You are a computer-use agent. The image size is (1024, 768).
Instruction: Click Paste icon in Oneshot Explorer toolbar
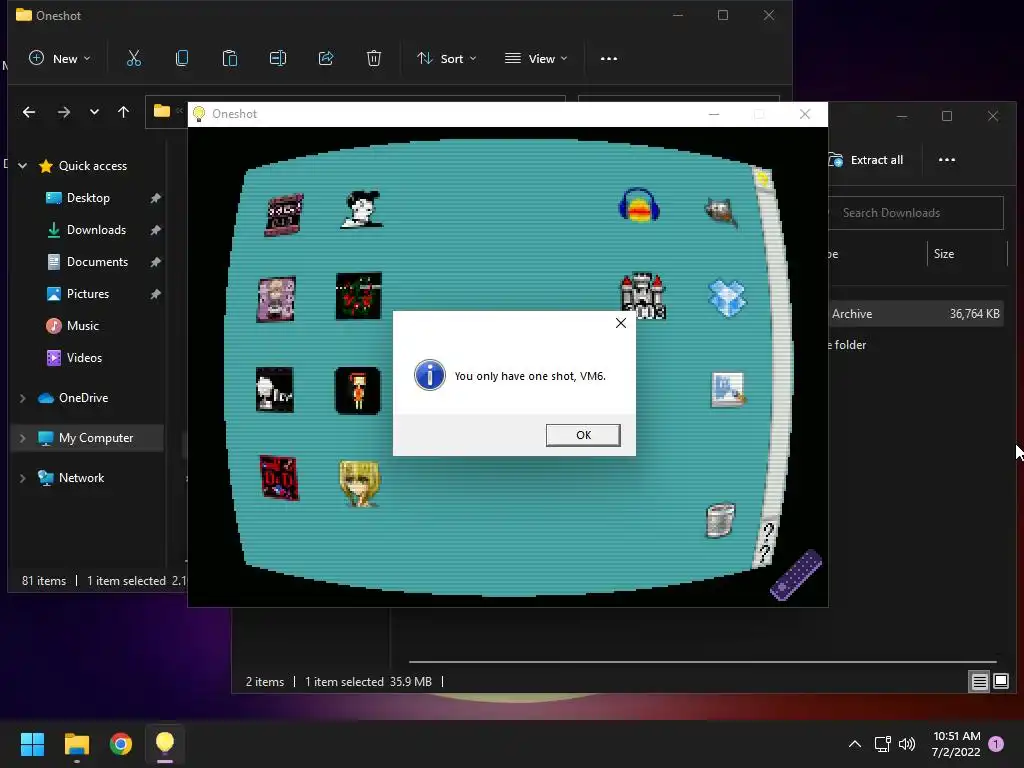pos(230,58)
